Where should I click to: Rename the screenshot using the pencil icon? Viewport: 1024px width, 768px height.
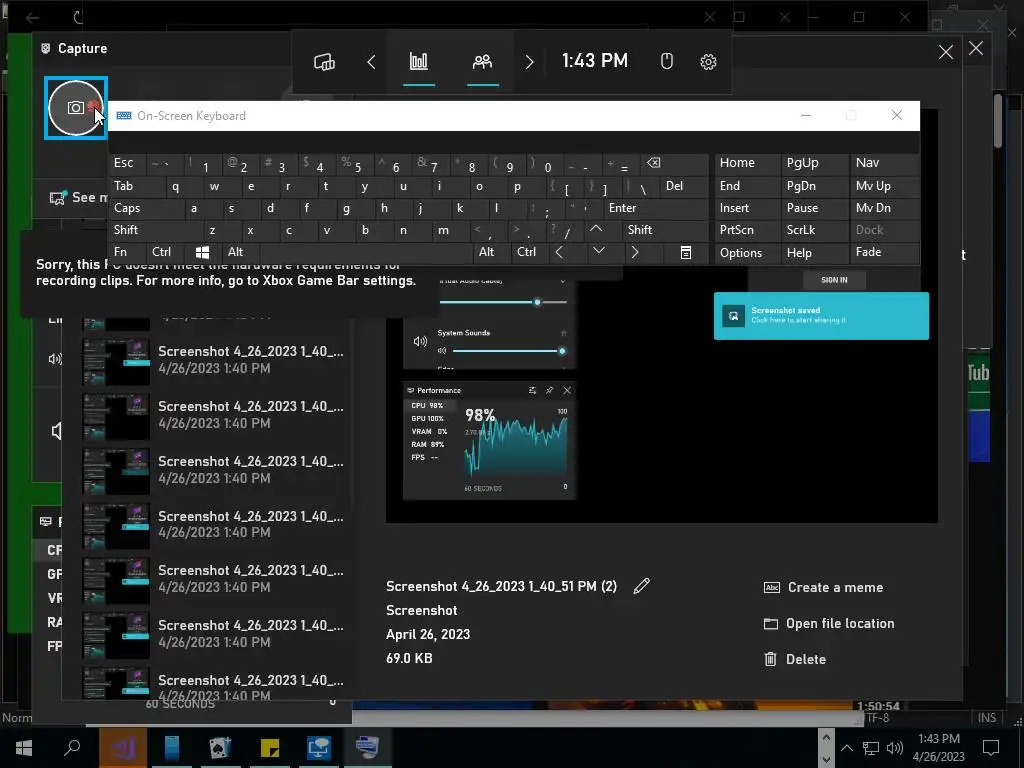641,586
